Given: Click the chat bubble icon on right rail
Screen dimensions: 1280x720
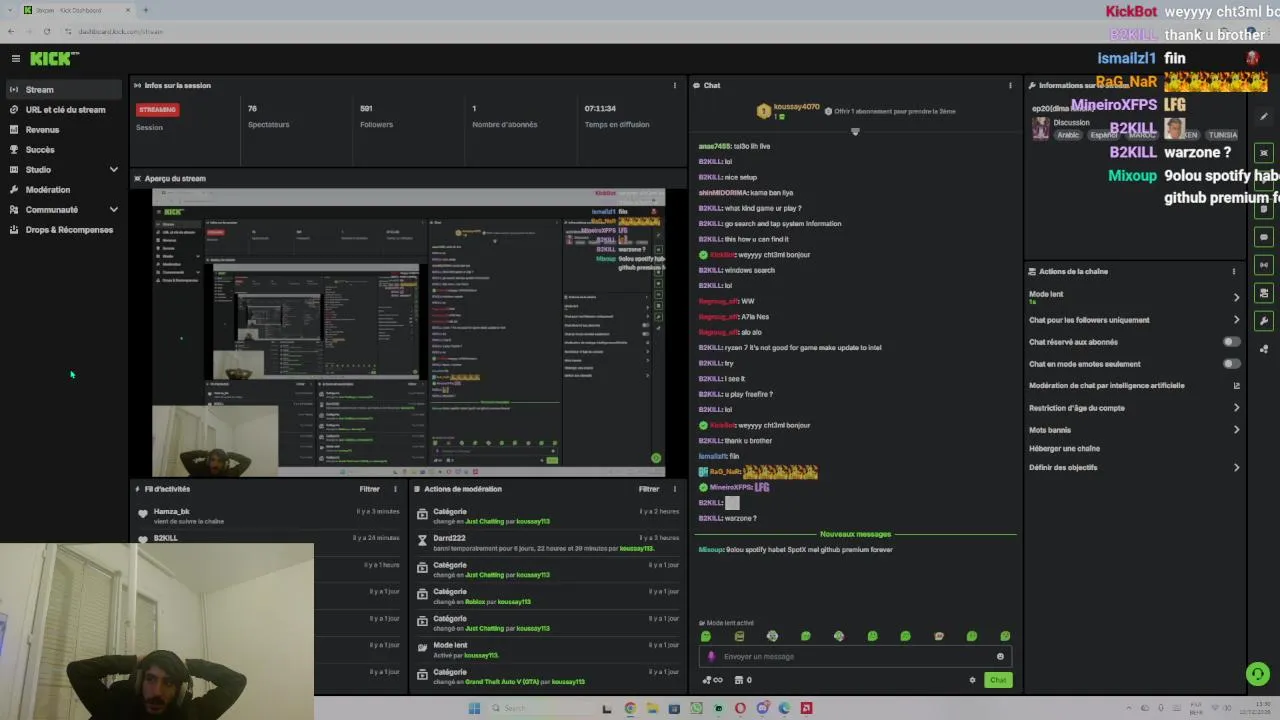Looking at the screenshot, I should (x=1264, y=237).
